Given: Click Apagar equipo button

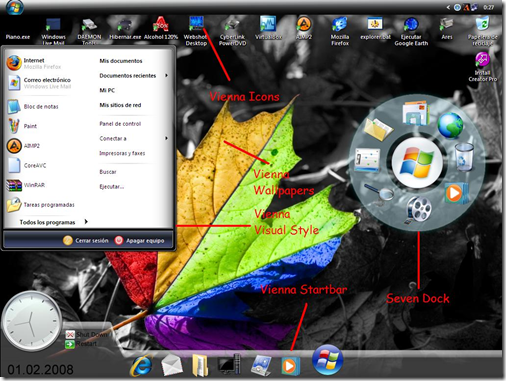Looking at the screenshot, I should [139, 240].
